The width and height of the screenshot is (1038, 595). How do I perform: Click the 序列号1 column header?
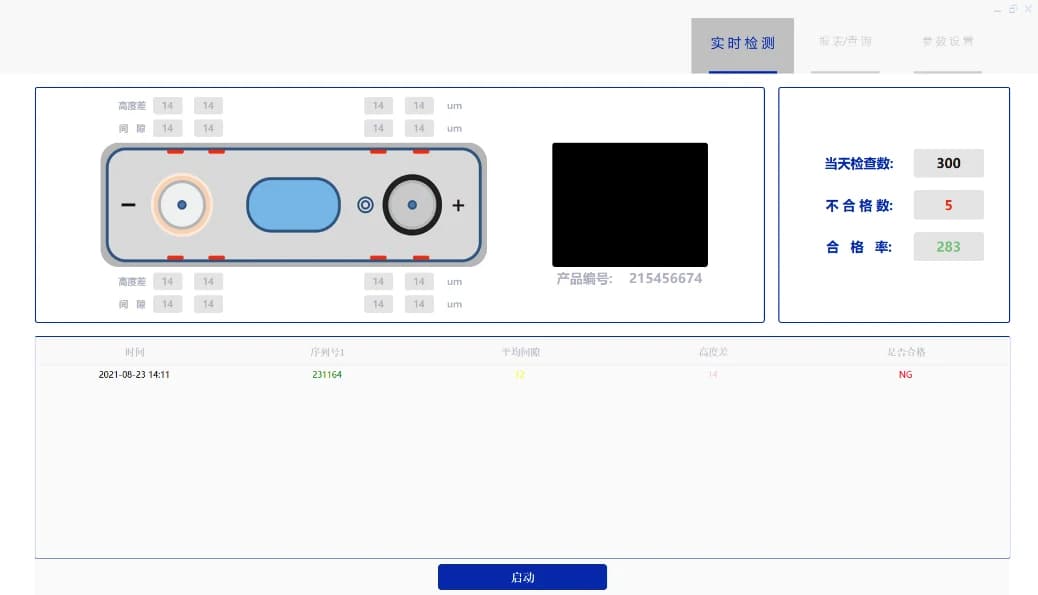click(x=327, y=352)
